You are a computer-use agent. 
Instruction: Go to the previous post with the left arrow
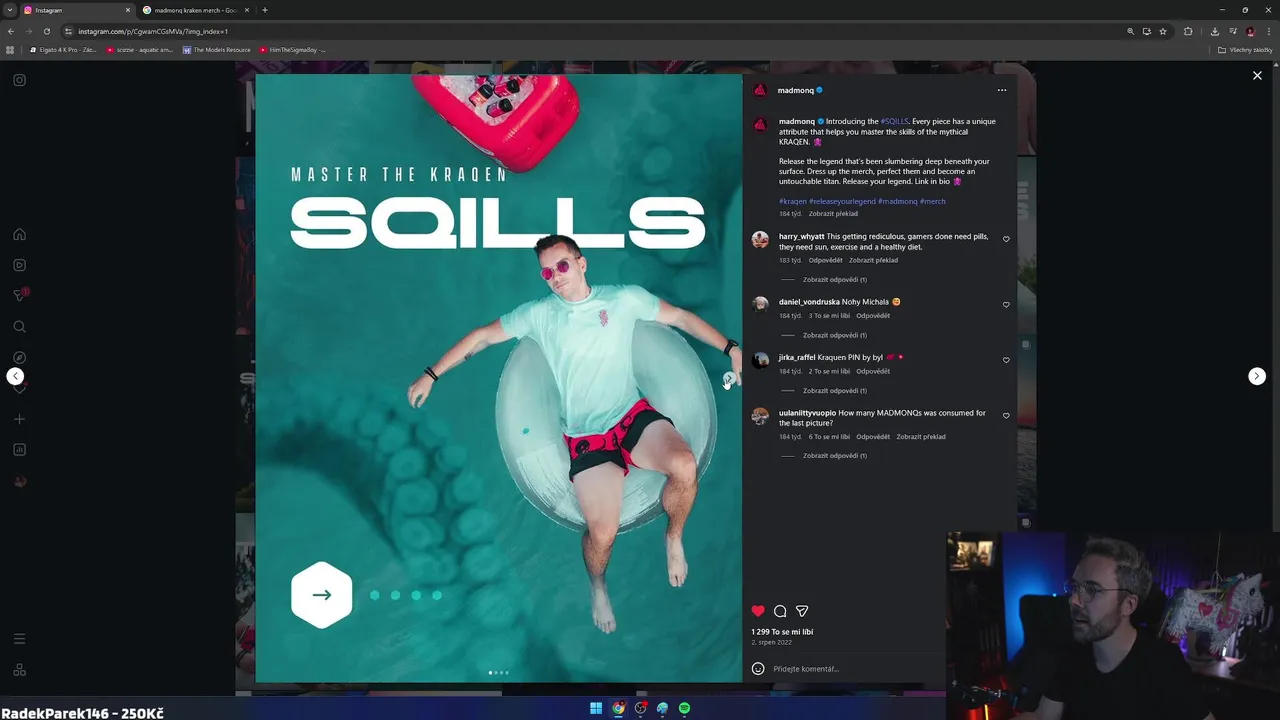[x=15, y=376]
